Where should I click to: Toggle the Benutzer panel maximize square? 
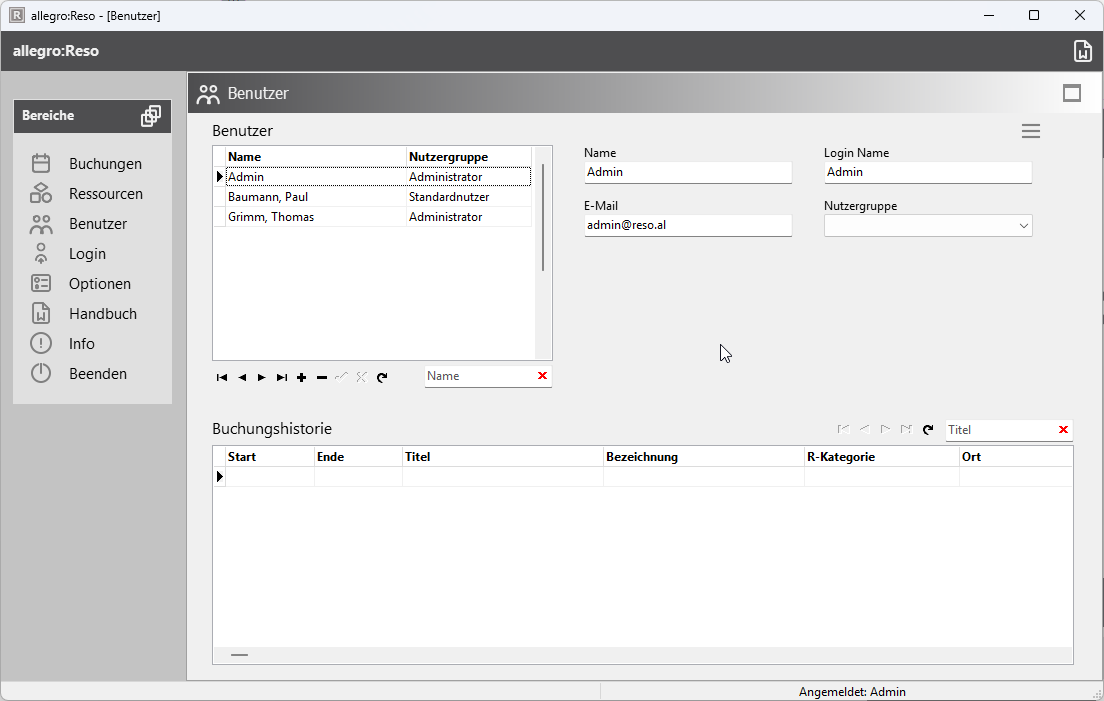pos(1072,93)
